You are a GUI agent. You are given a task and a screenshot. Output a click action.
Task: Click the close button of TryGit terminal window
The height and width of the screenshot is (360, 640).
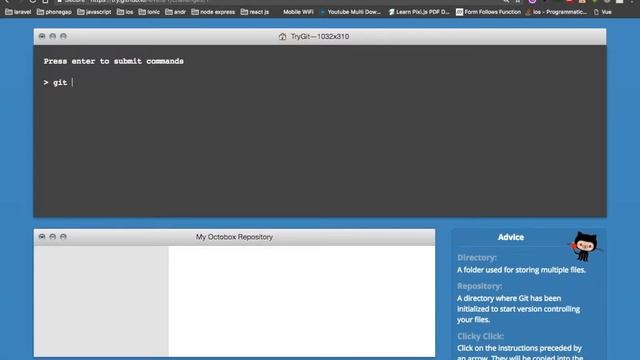[42, 36]
